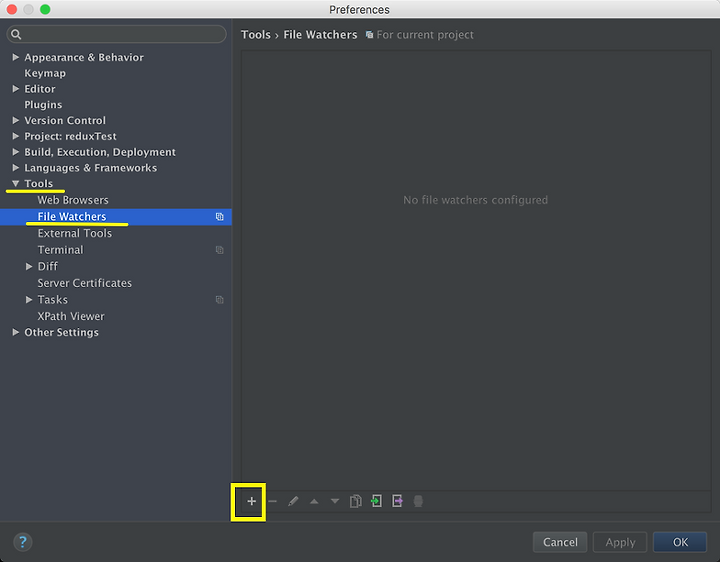Move watcher up with the up arrow icon
This screenshot has height=562, width=720.
point(314,501)
